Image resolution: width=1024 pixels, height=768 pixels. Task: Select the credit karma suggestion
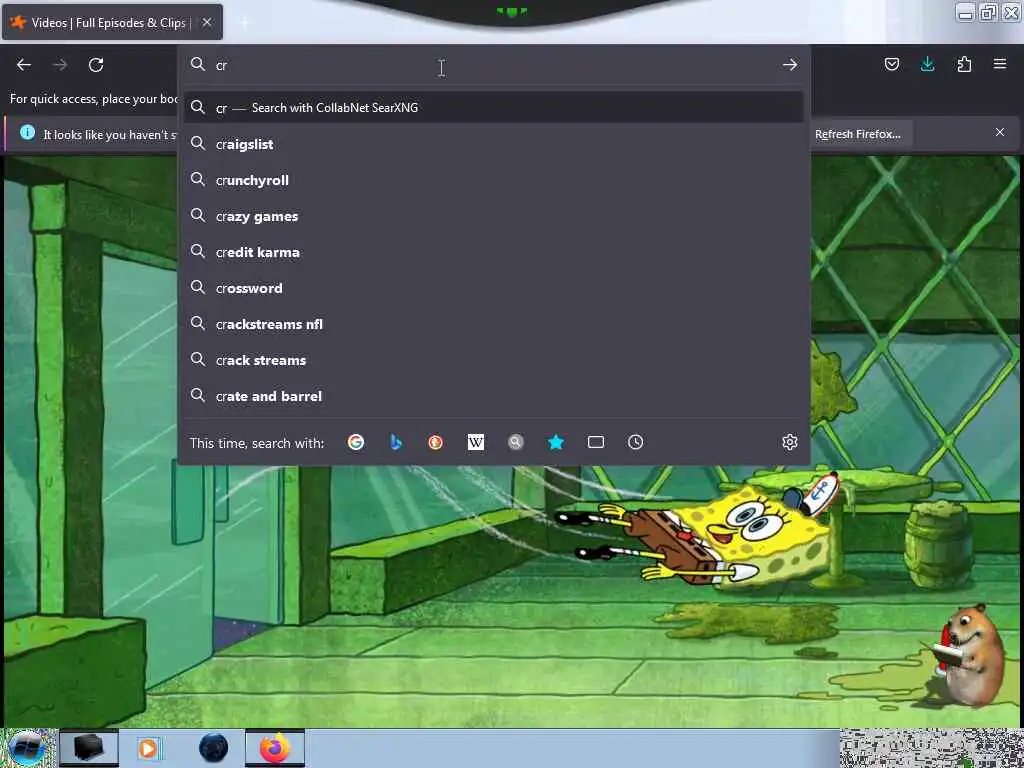click(494, 252)
